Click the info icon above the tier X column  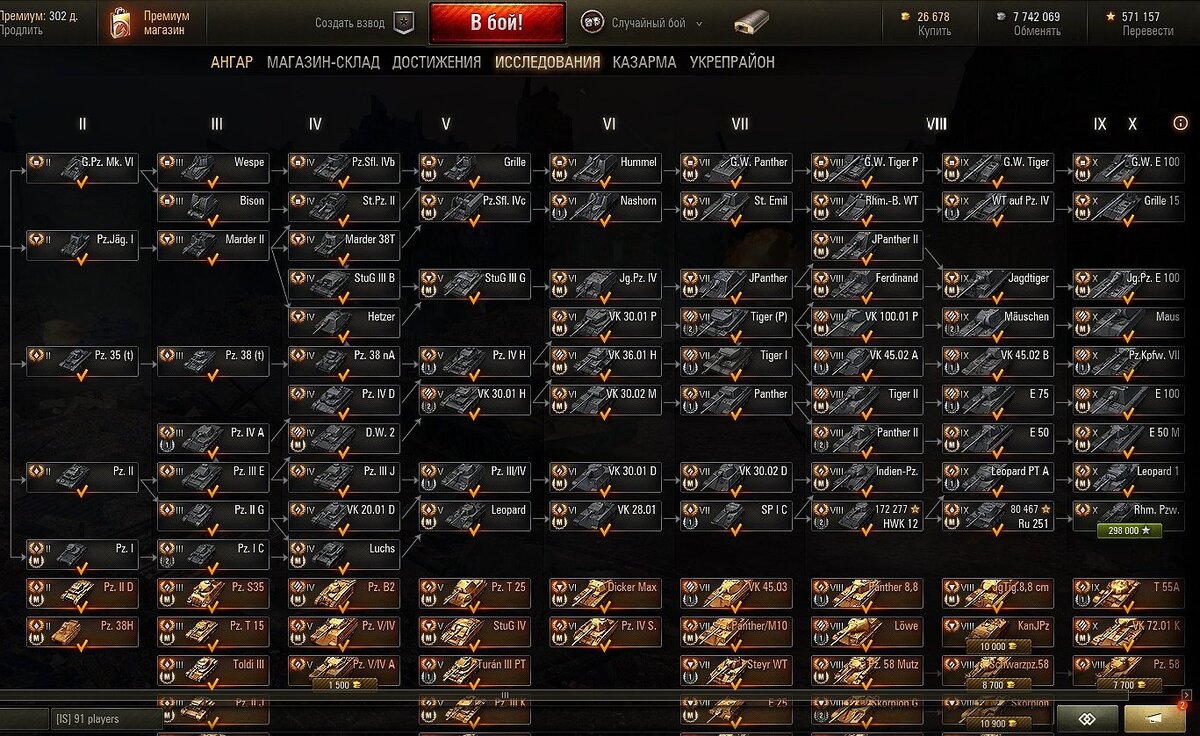tap(1180, 124)
